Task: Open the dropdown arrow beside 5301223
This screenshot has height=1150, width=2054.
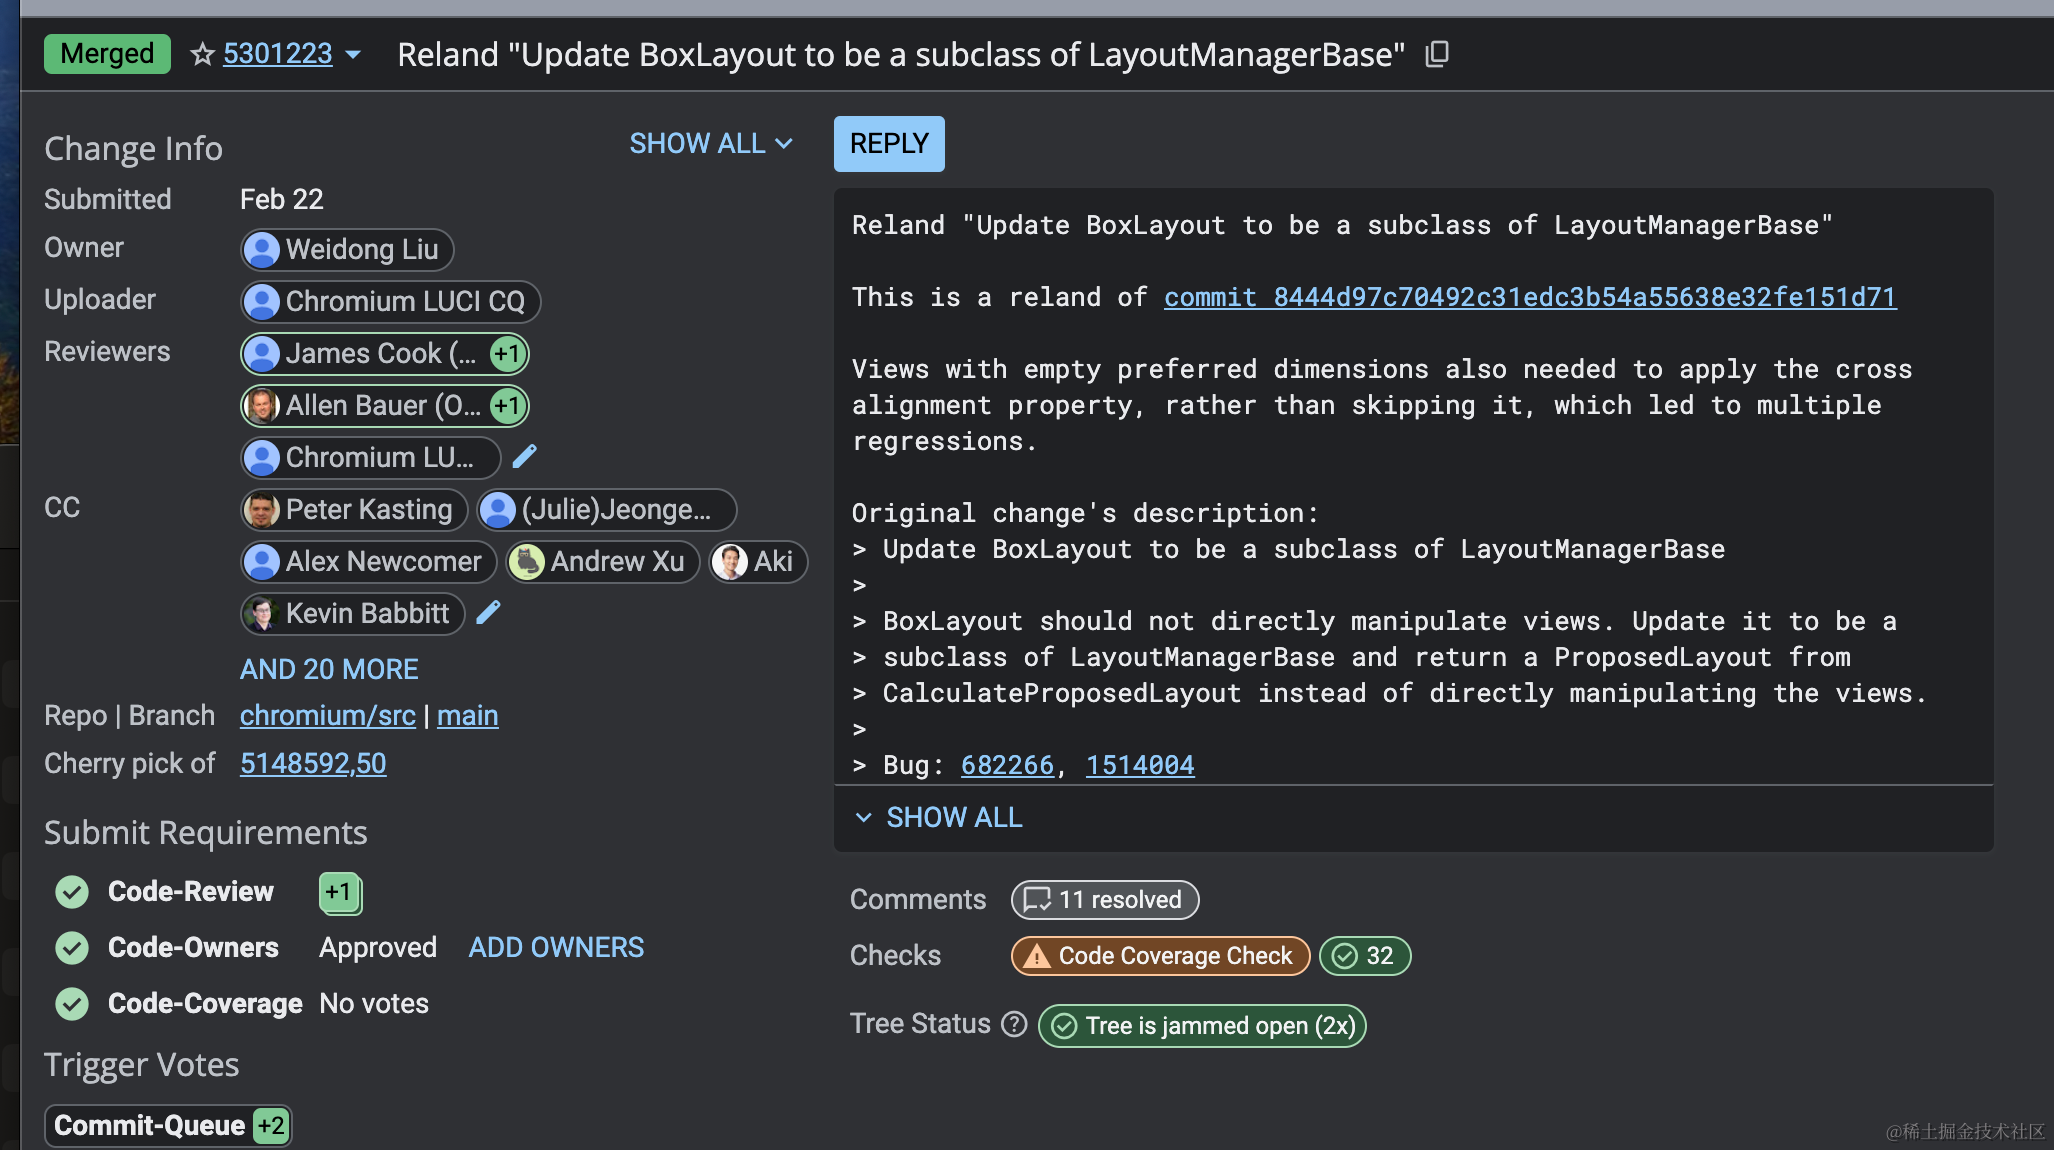Action: click(x=353, y=55)
